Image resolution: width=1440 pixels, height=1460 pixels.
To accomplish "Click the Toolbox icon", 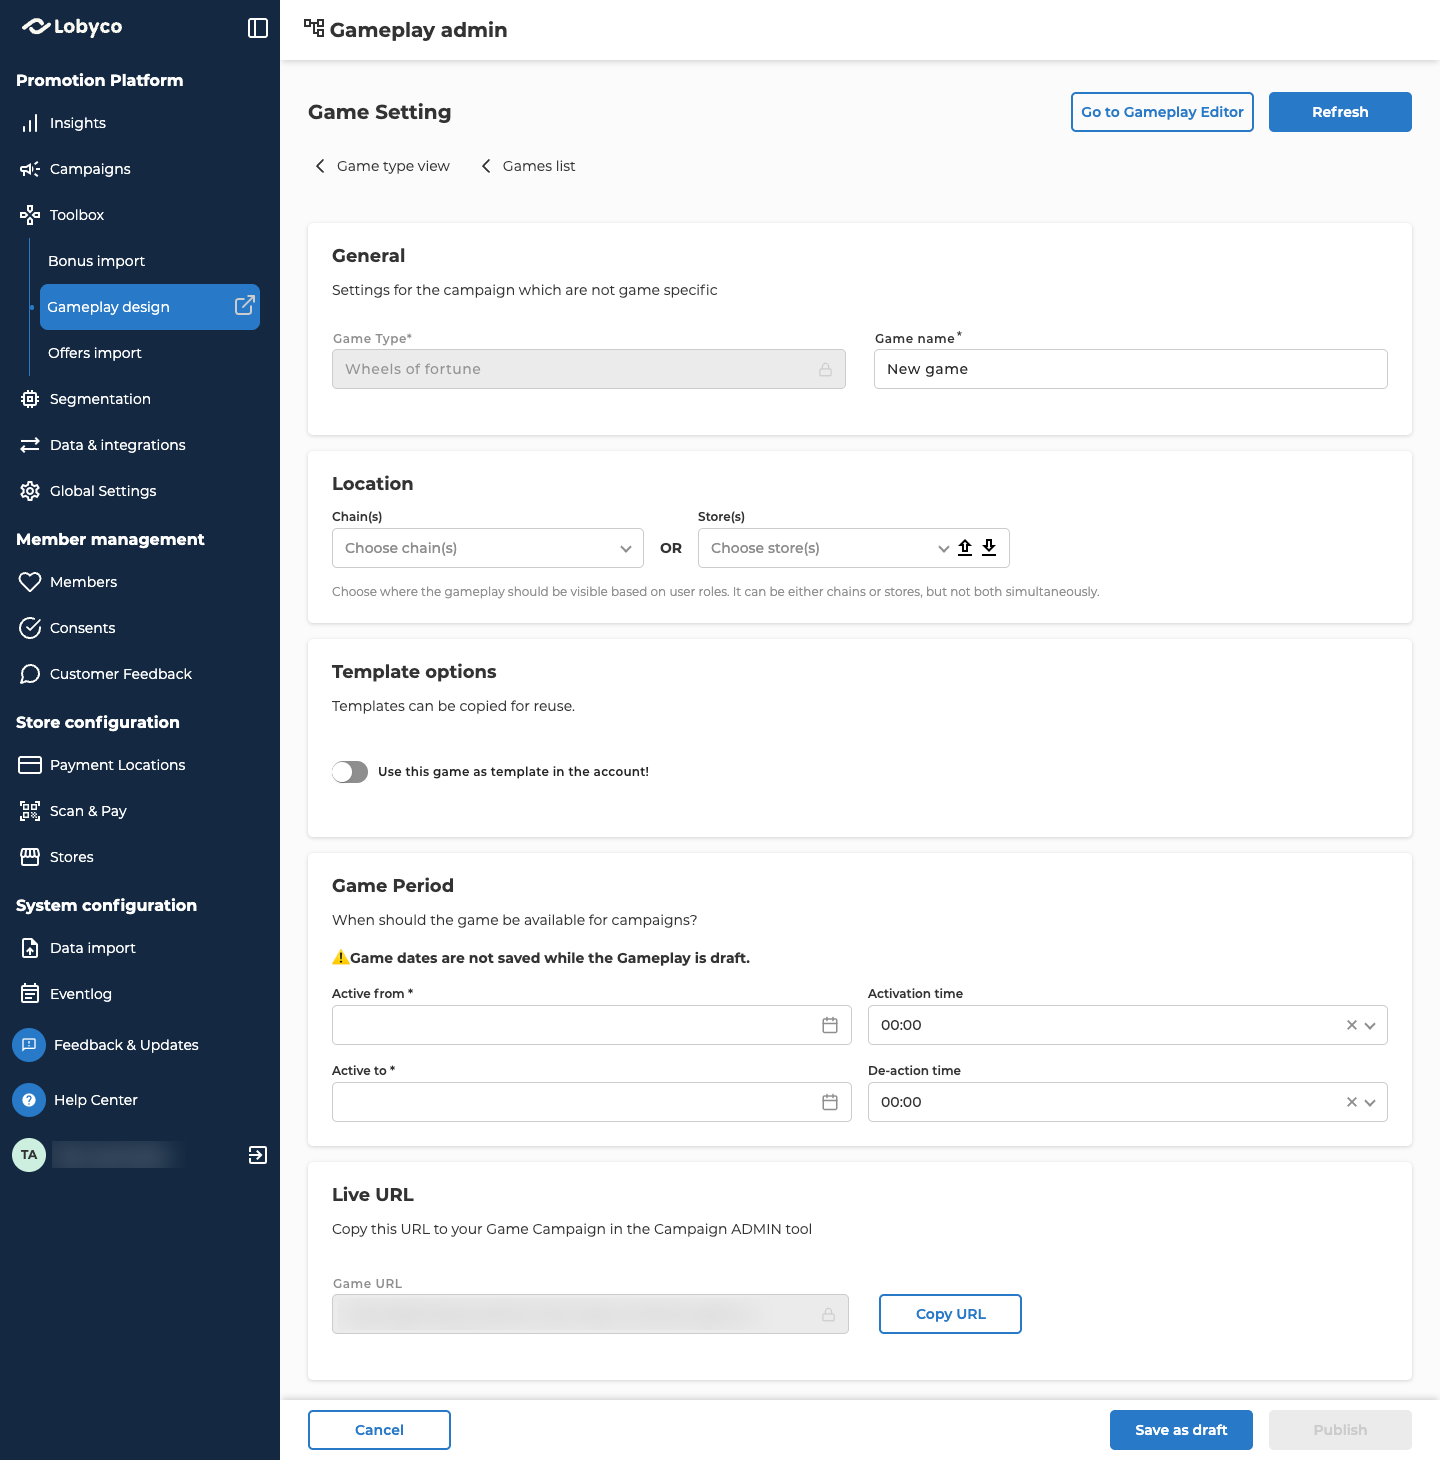I will pyautogui.click(x=30, y=215).
